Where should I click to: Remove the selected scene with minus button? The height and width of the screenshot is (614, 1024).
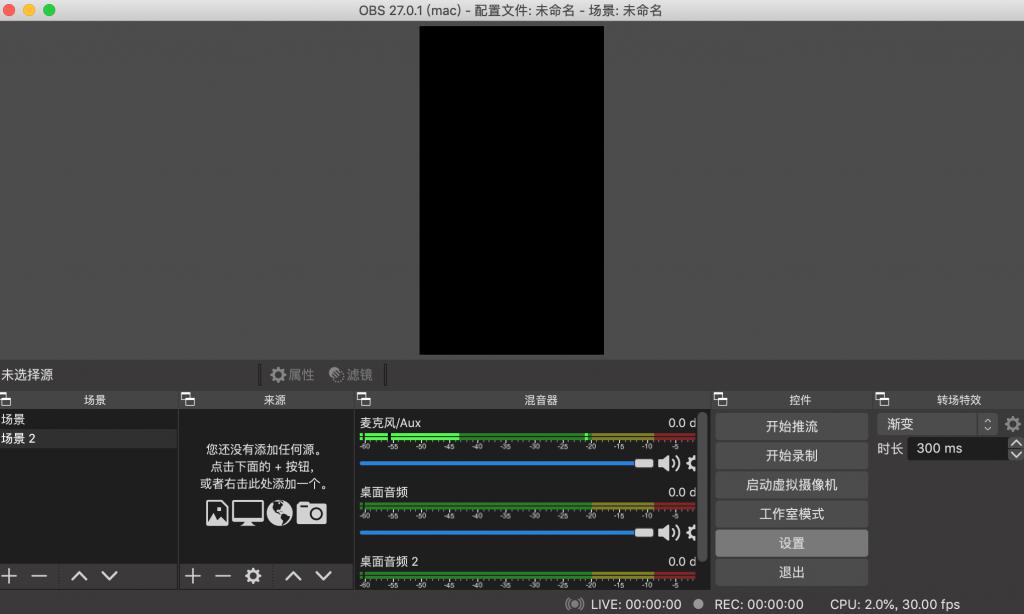pos(39,575)
